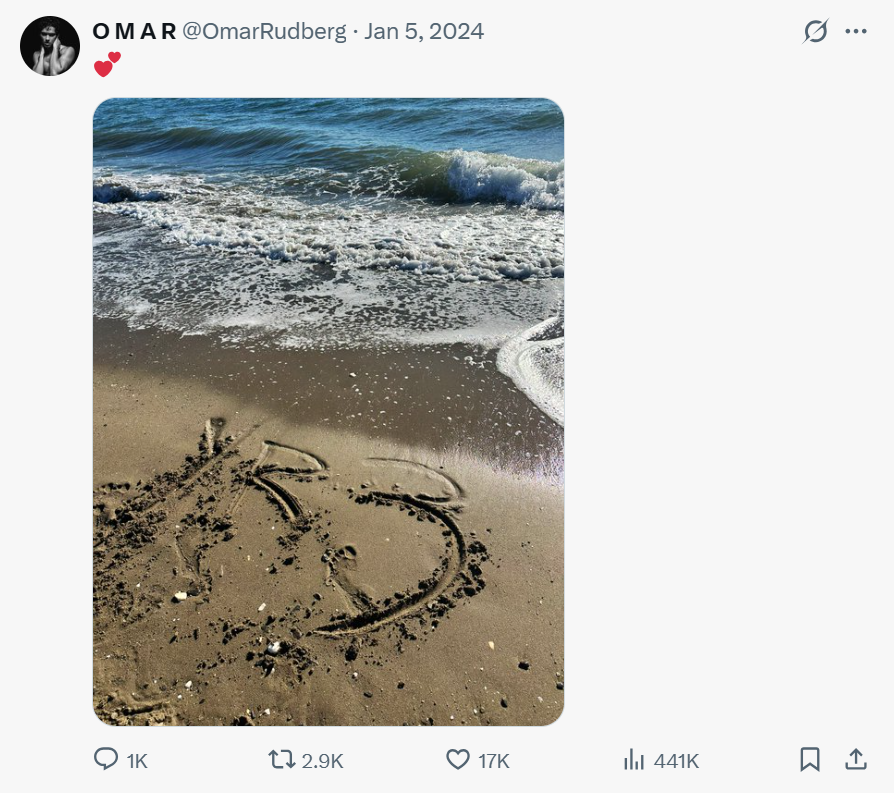The height and width of the screenshot is (793, 894).
Task: Click the 441K views count
Action: [676, 761]
